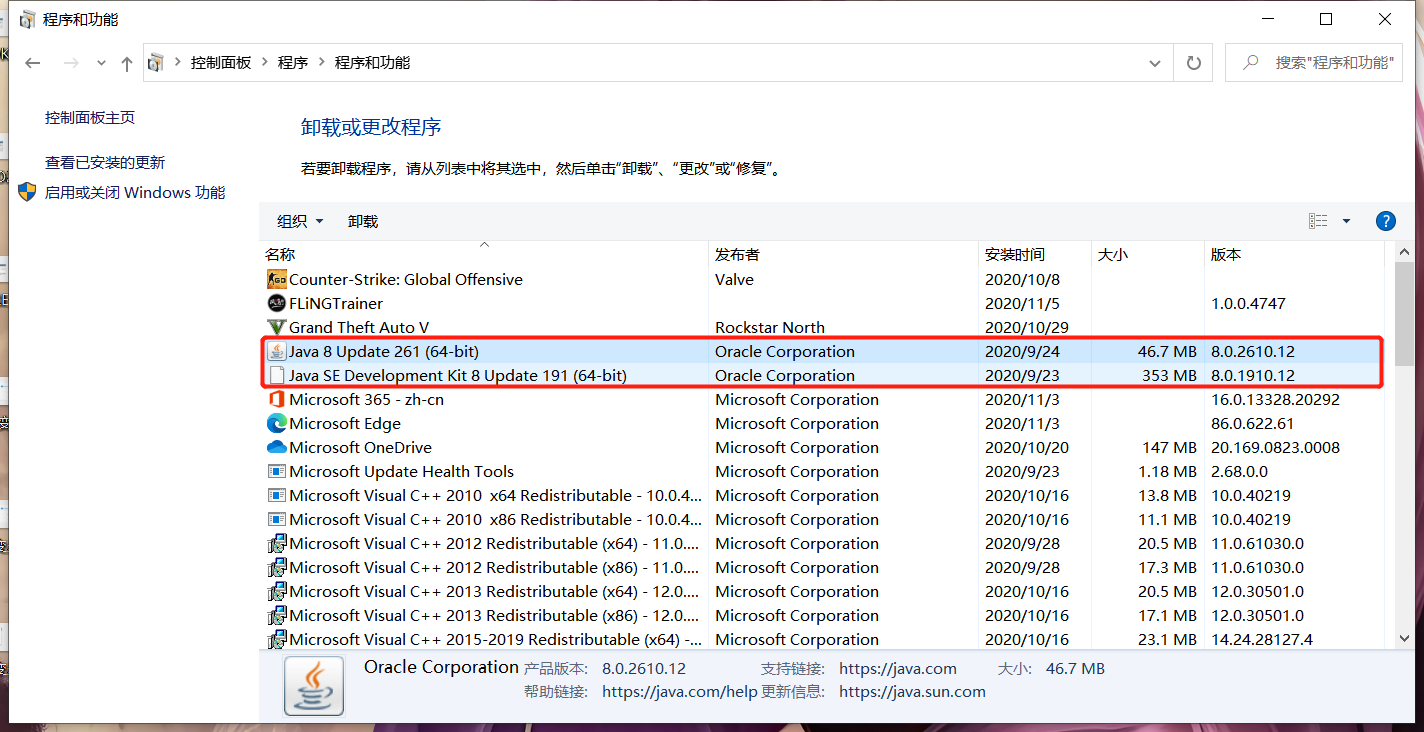Click 程序和功能 in the breadcrumb path

click(x=372, y=63)
